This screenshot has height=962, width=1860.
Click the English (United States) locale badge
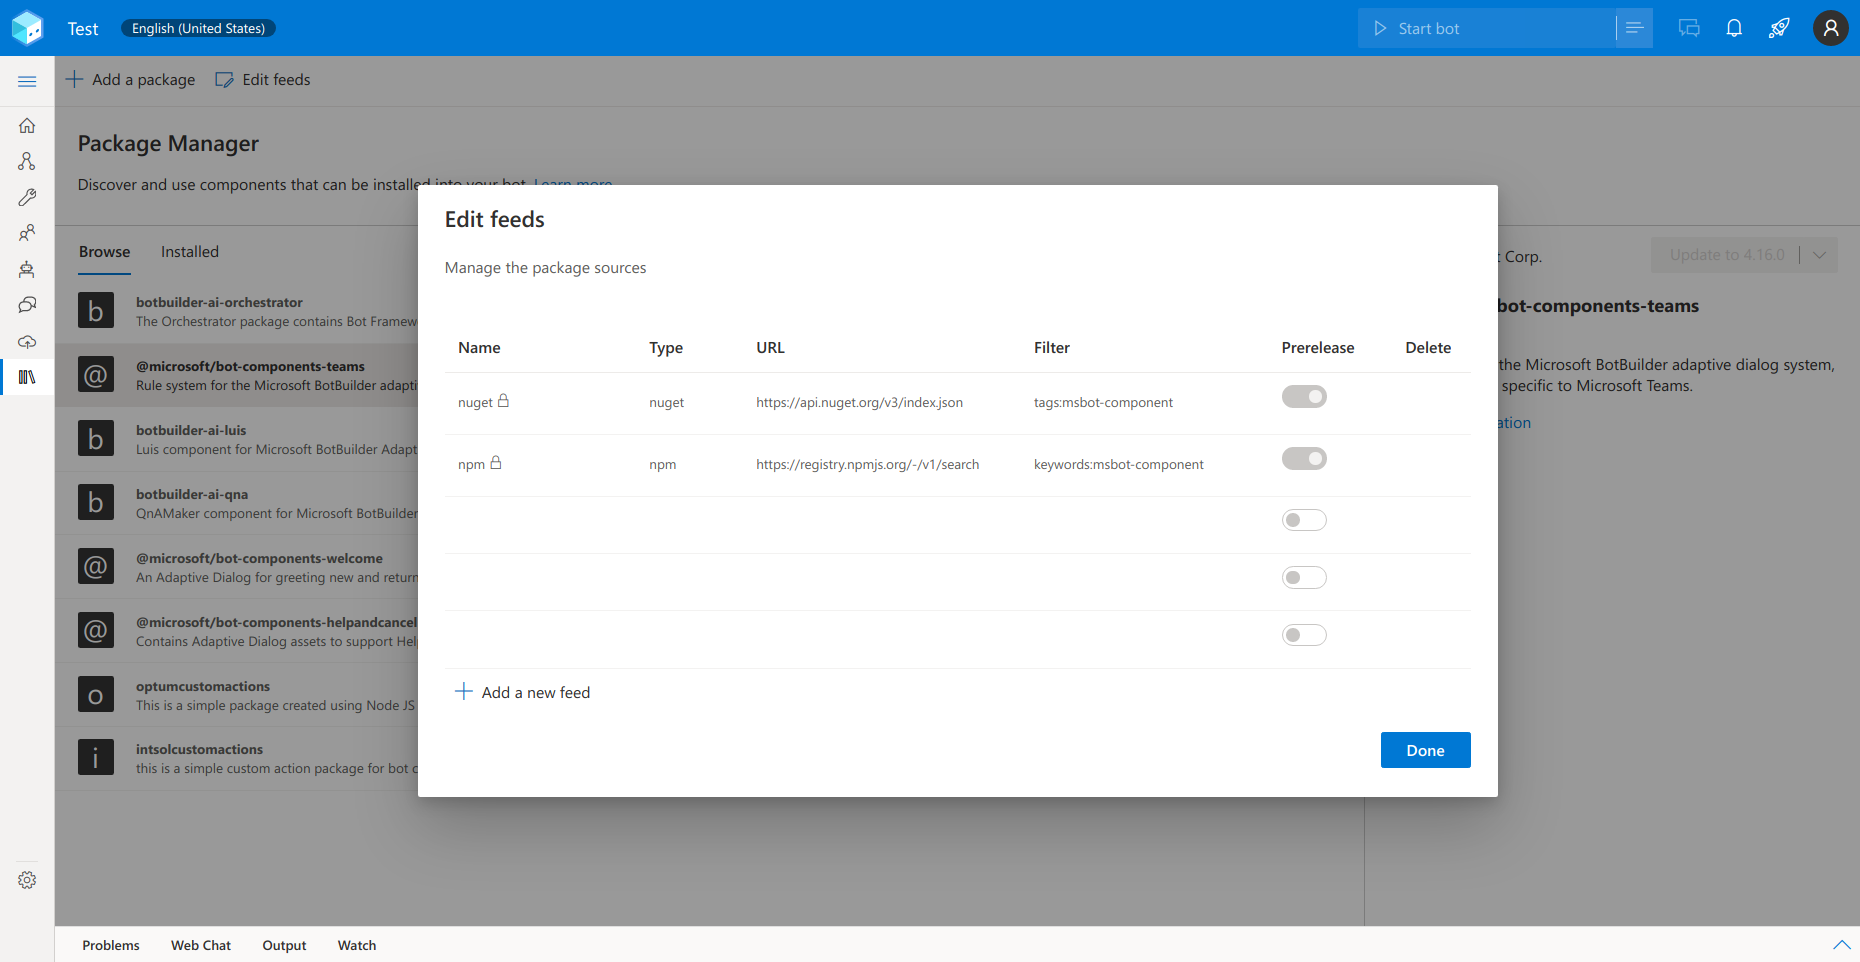[x=198, y=28]
